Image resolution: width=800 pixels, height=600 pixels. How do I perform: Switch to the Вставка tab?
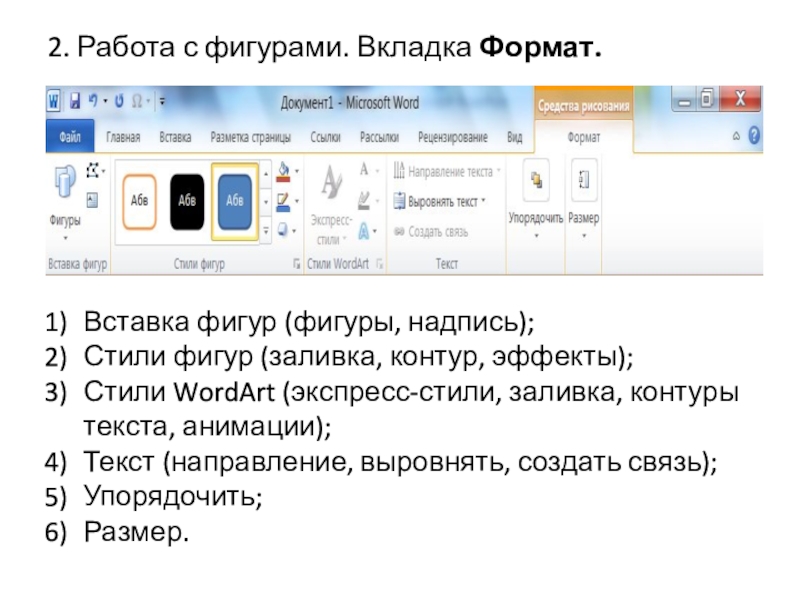(x=175, y=137)
